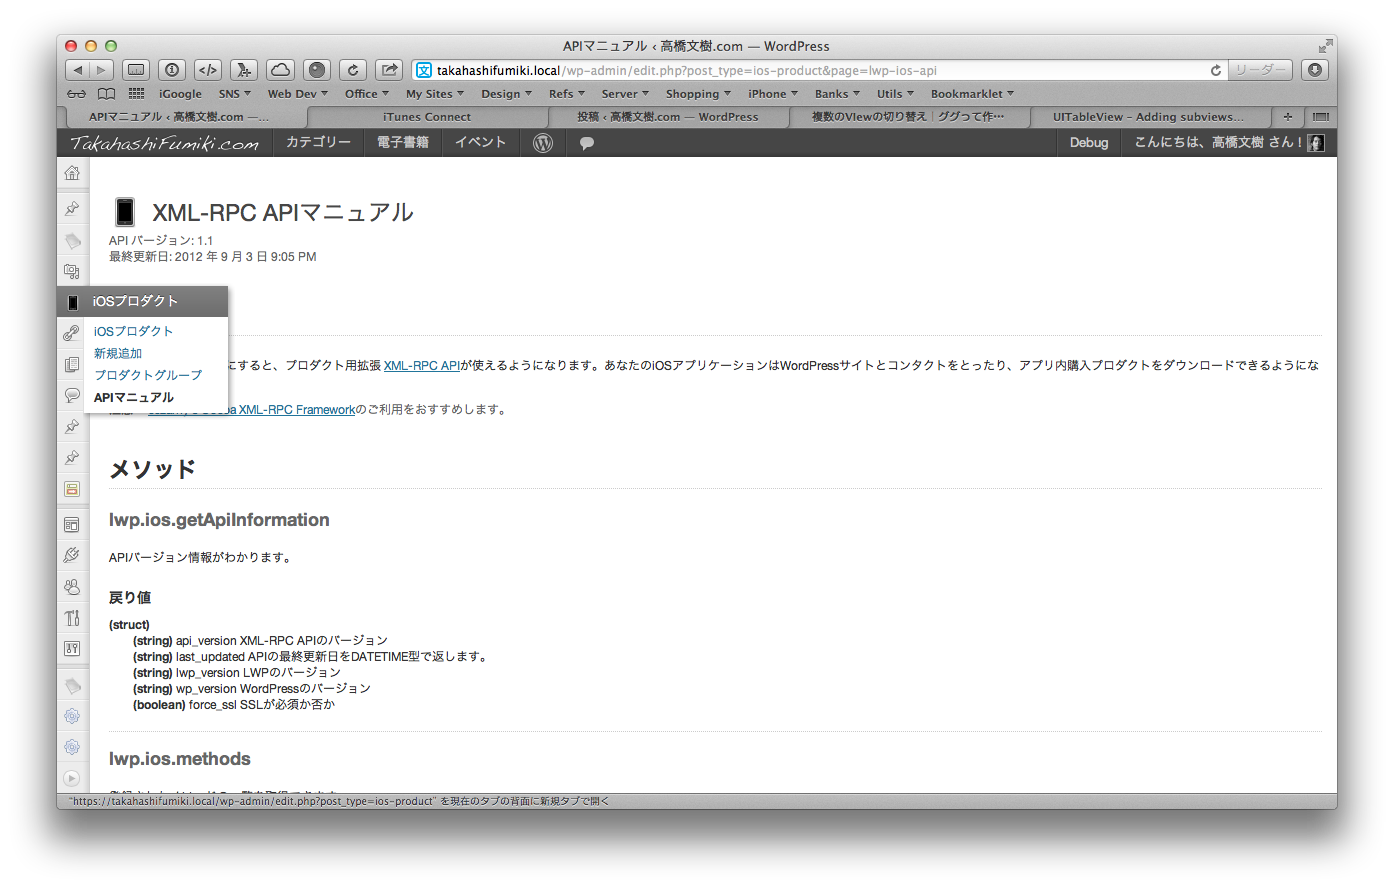This screenshot has height=888, width=1394.
Task: Open the Media library sidebar icon
Action: coord(72,271)
